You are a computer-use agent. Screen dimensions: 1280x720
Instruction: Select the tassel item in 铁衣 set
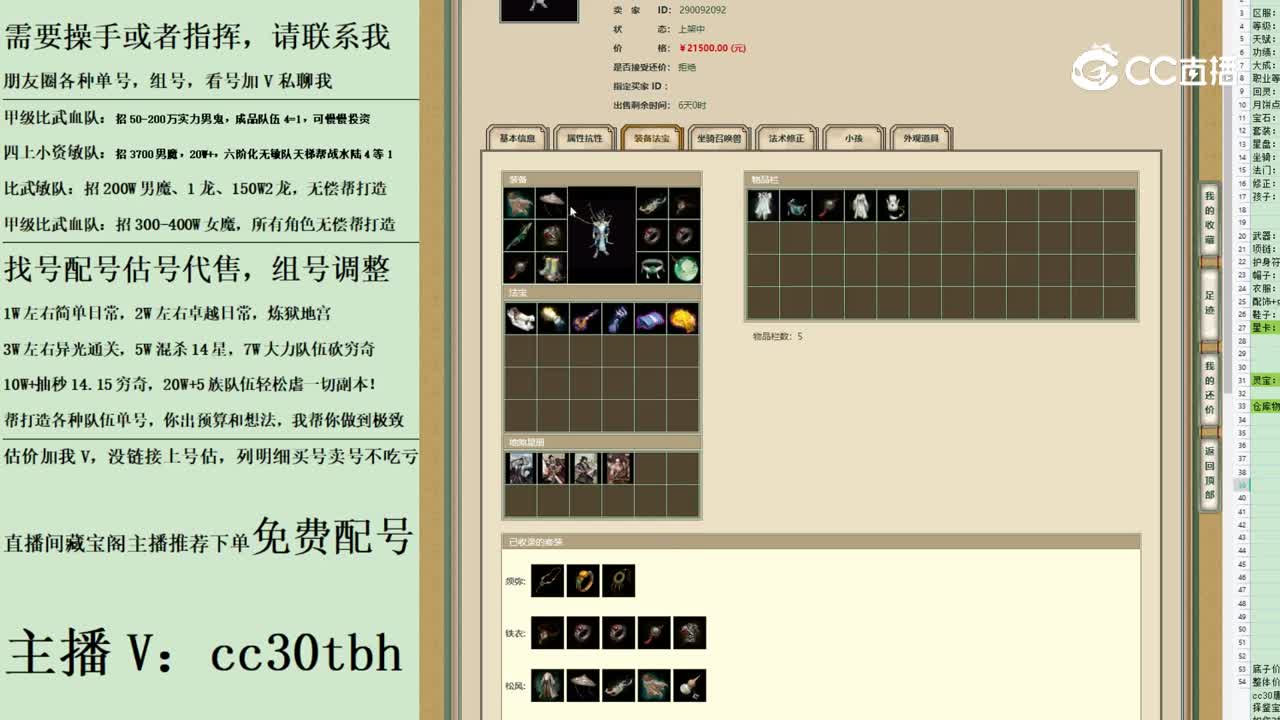pyautogui.click(x=654, y=633)
